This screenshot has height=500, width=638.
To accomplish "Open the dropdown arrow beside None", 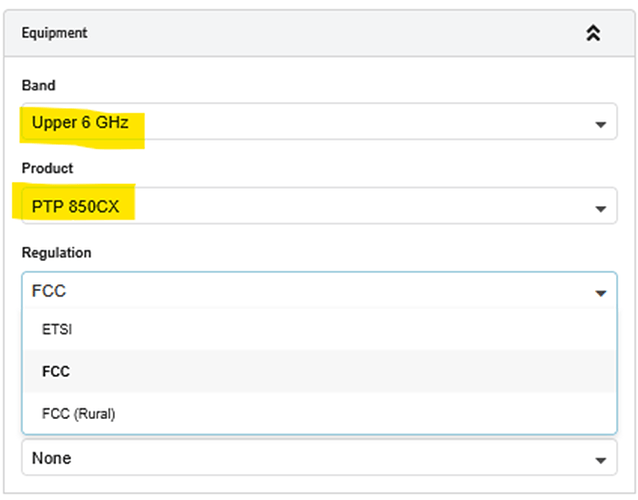I will point(600,459).
